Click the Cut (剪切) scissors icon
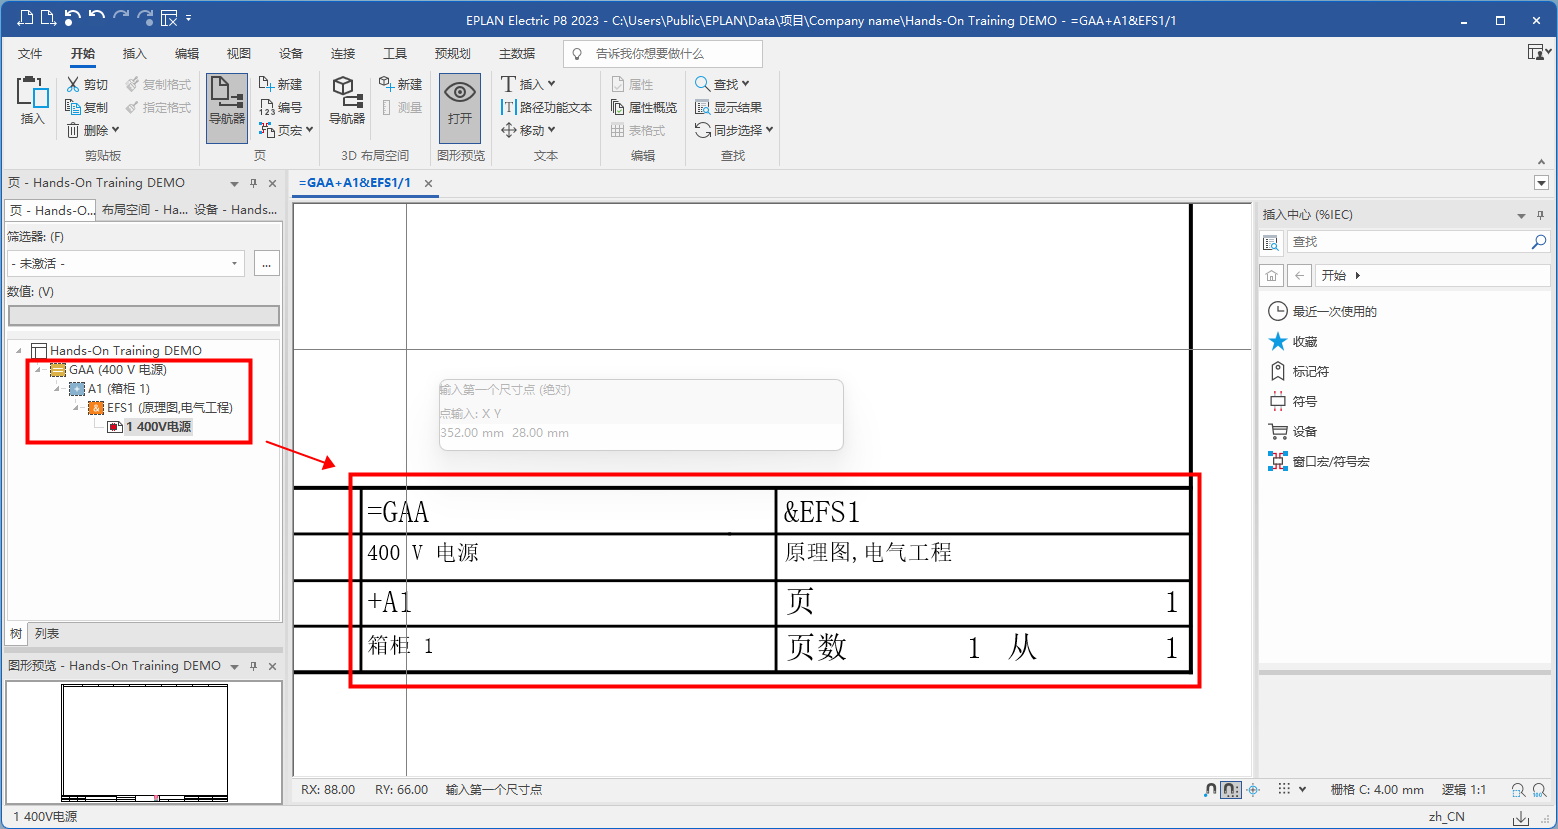The width and height of the screenshot is (1558, 829). click(x=73, y=85)
